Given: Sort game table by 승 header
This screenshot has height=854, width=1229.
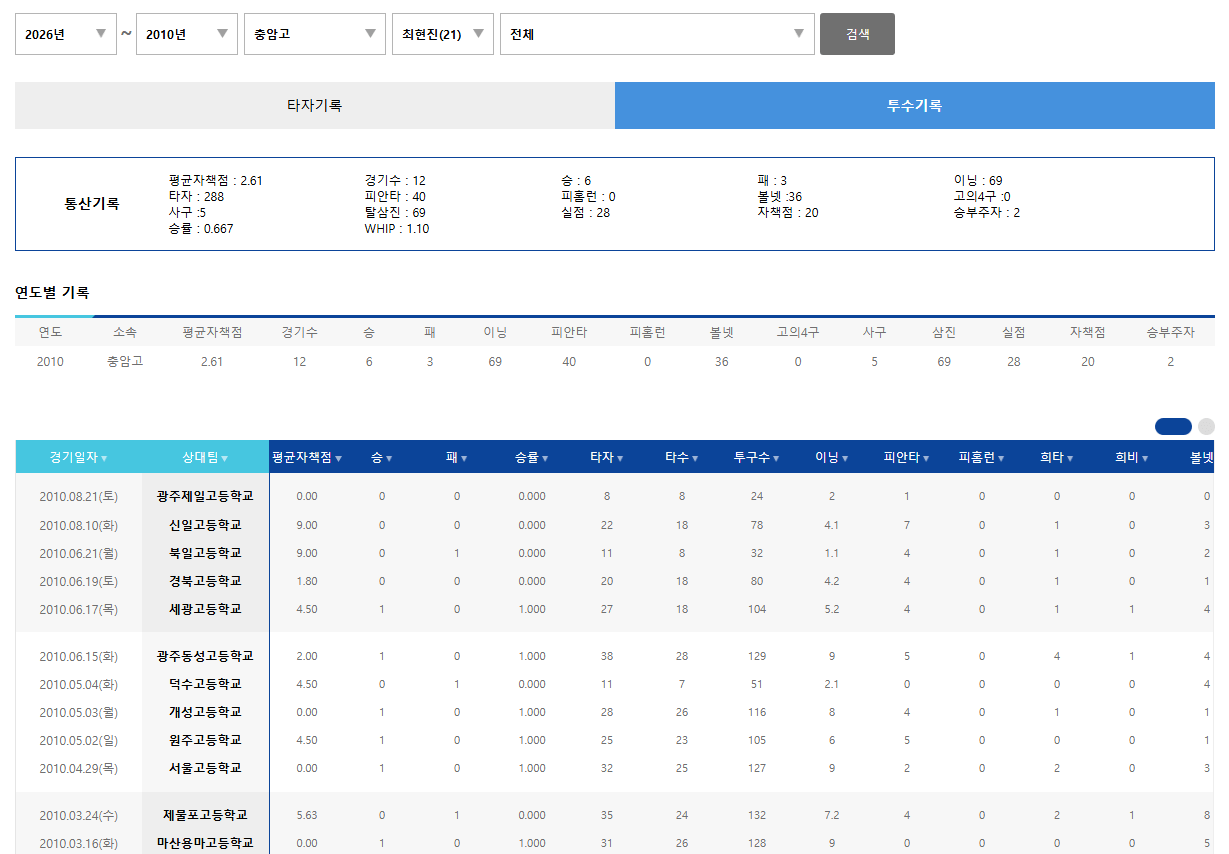Looking at the screenshot, I should (382, 457).
